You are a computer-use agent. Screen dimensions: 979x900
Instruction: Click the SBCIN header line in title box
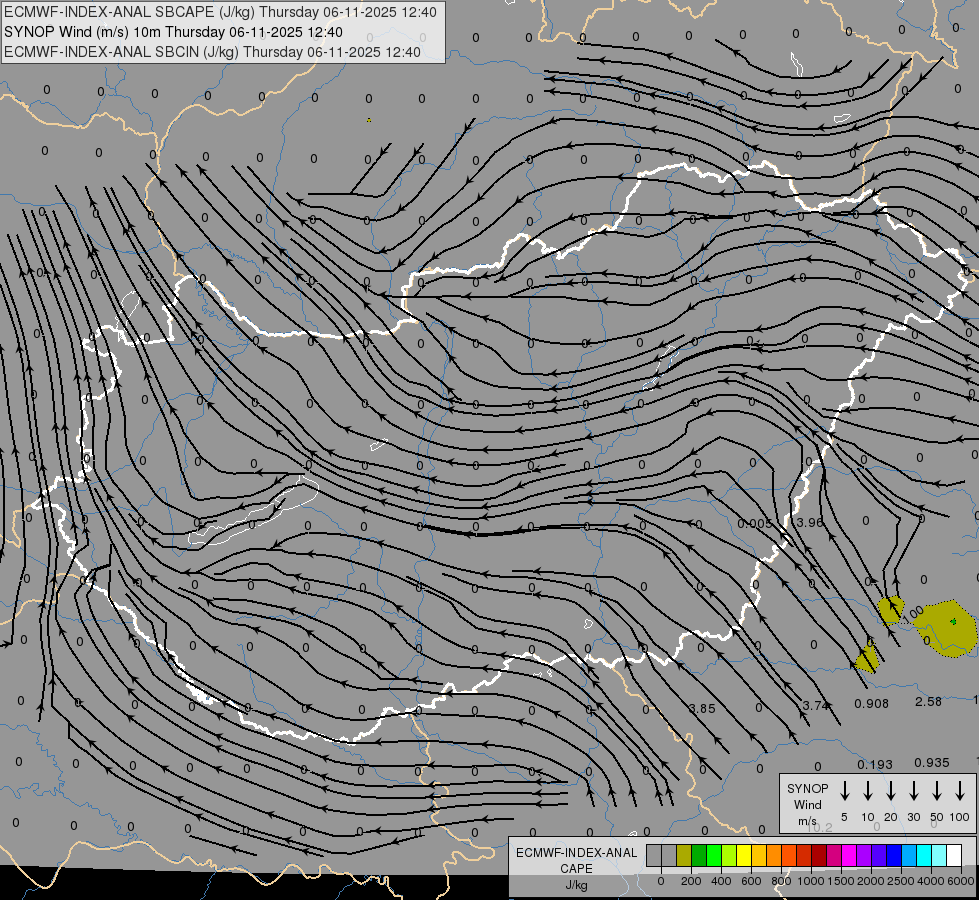pos(212,52)
